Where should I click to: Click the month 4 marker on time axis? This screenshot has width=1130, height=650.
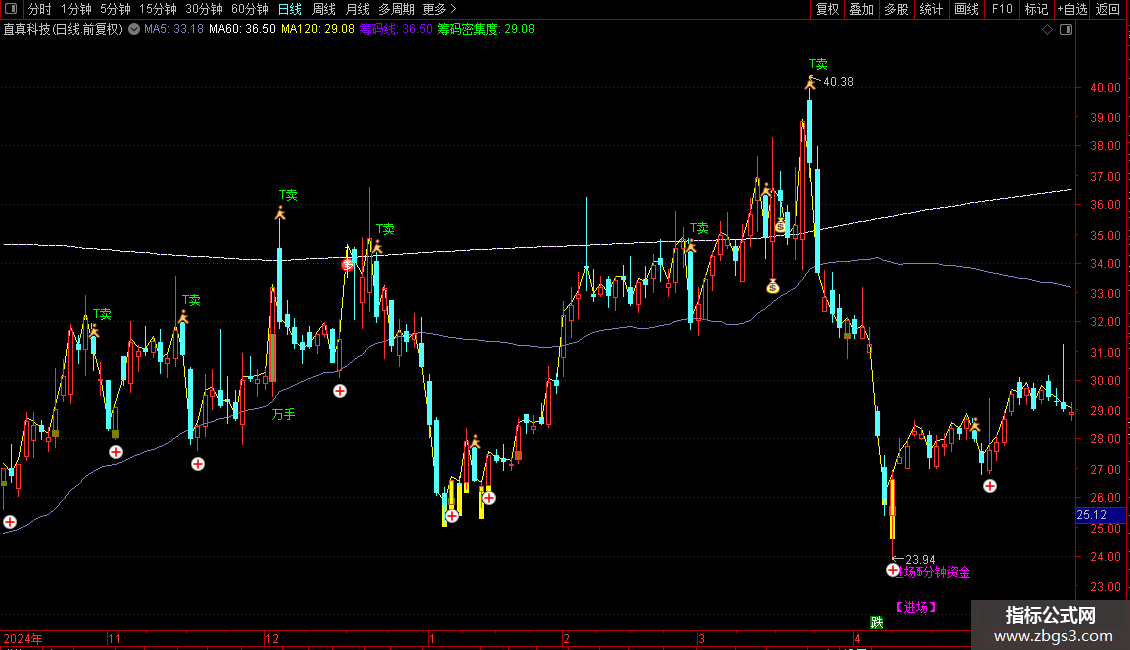click(857, 638)
